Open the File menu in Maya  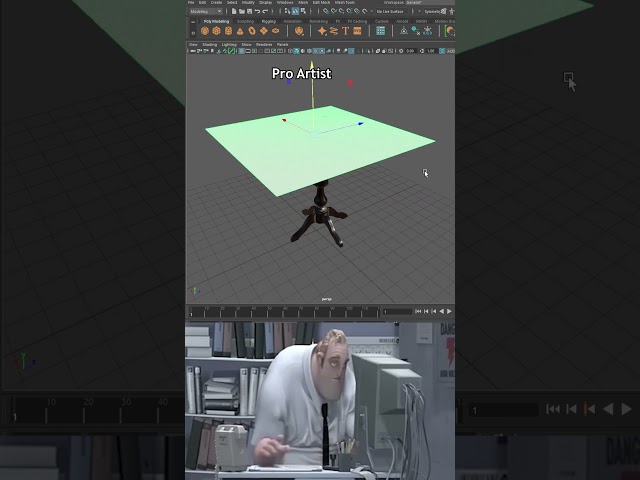coord(191,2)
